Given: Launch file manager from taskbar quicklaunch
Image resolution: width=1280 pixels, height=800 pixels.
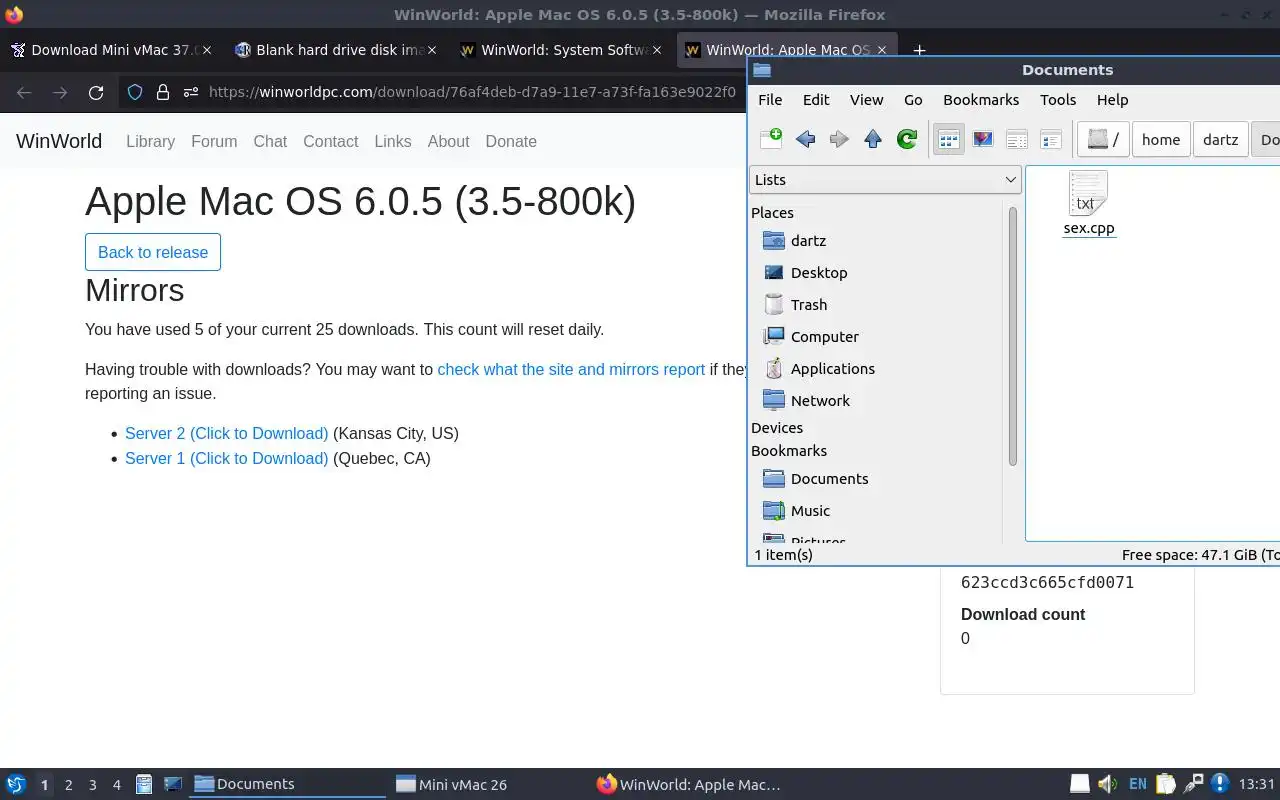Looking at the screenshot, I should (x=144, y=784).
